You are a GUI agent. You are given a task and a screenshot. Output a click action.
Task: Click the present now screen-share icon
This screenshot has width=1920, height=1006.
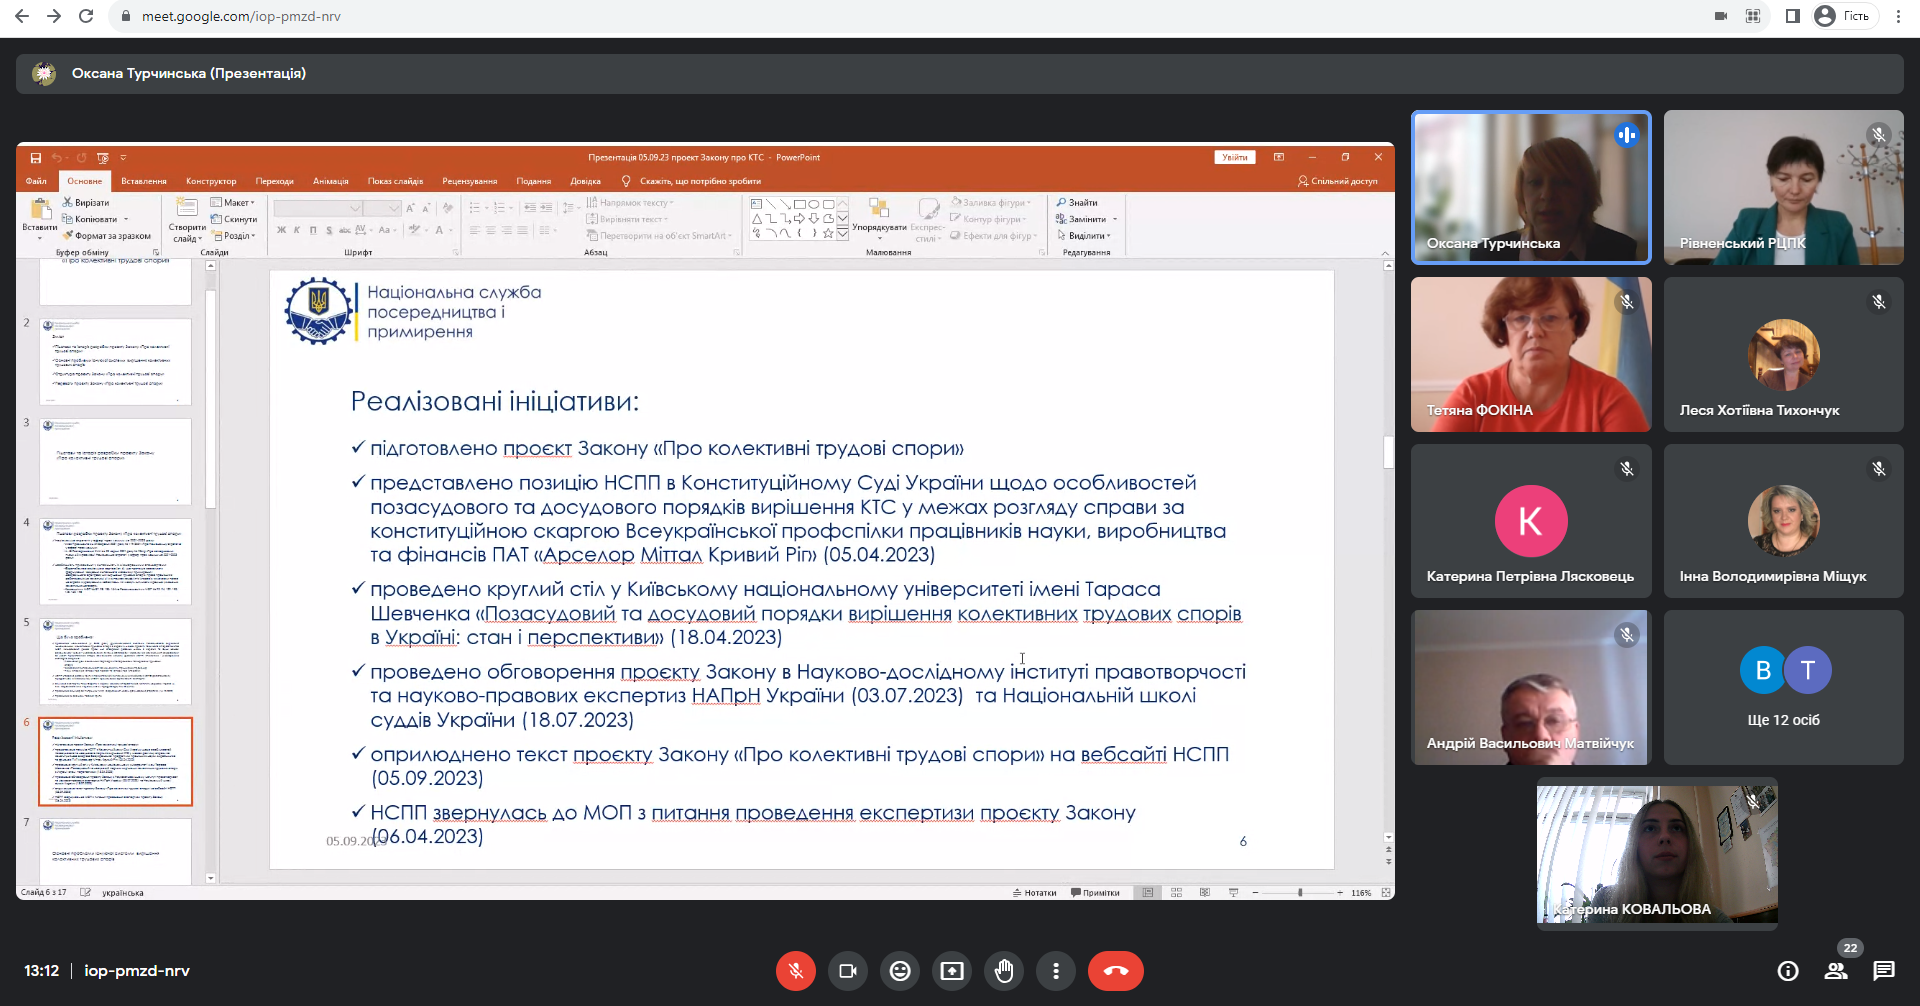click(x=952, y=971)
